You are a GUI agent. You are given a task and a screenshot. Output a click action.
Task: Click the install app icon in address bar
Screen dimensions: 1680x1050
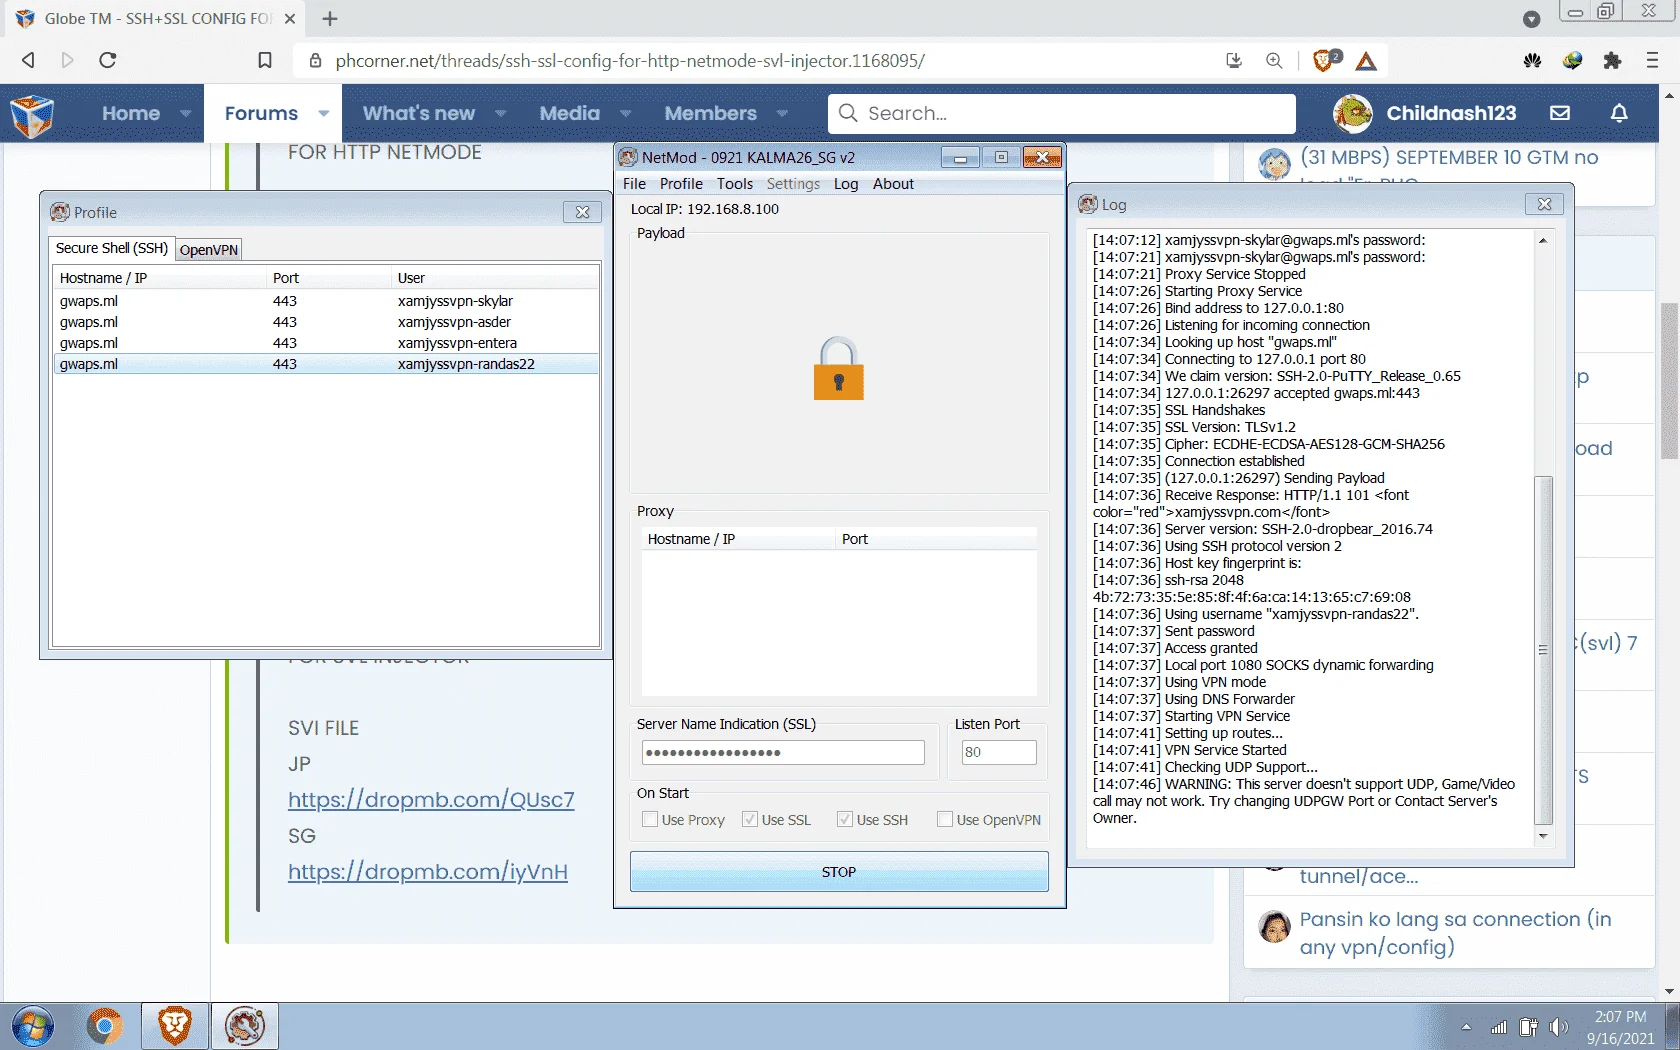[x=1234, y=61]
